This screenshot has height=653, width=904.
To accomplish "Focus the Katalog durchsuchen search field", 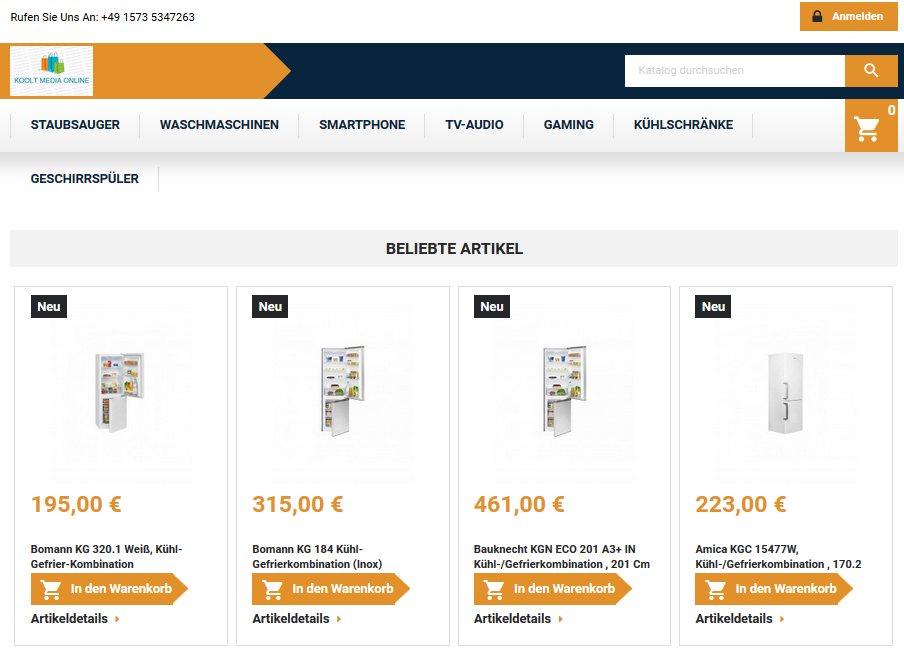I will [x=735, y=71].
